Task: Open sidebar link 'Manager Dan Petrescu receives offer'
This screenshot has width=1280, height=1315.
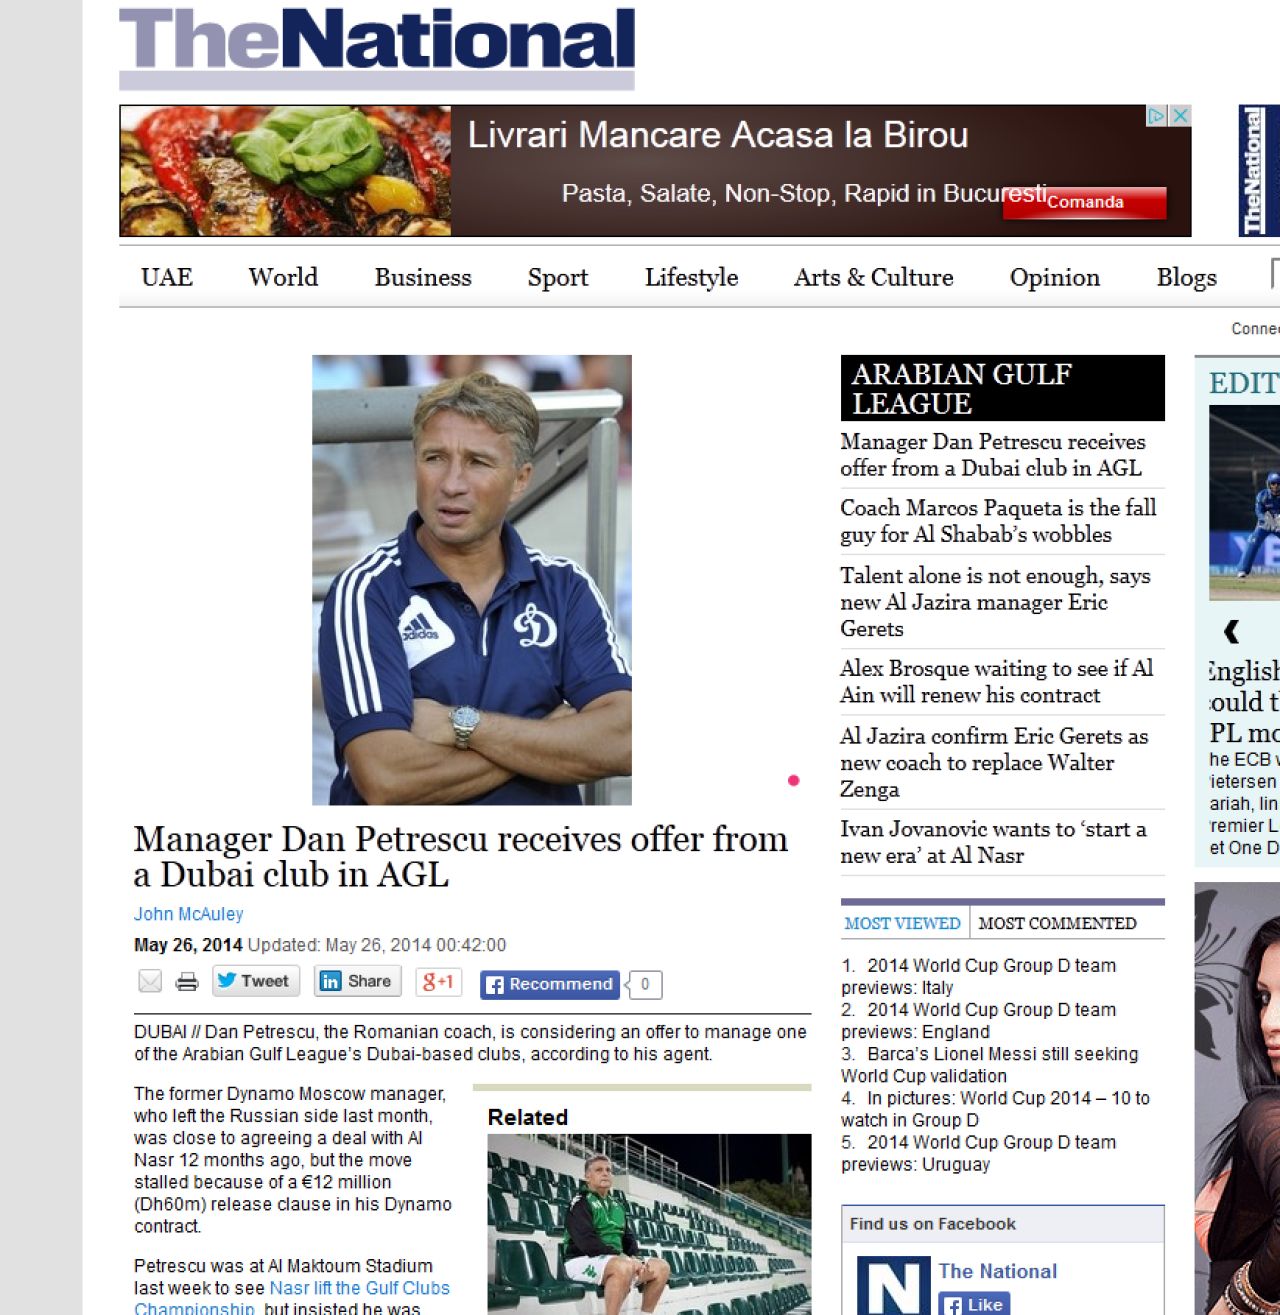Action: (x=993, y=454)
